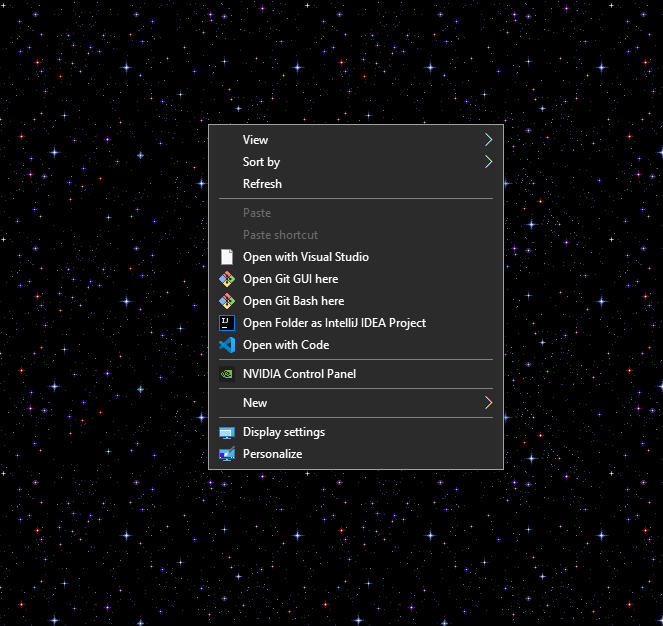Select the New menu entry

356,403
